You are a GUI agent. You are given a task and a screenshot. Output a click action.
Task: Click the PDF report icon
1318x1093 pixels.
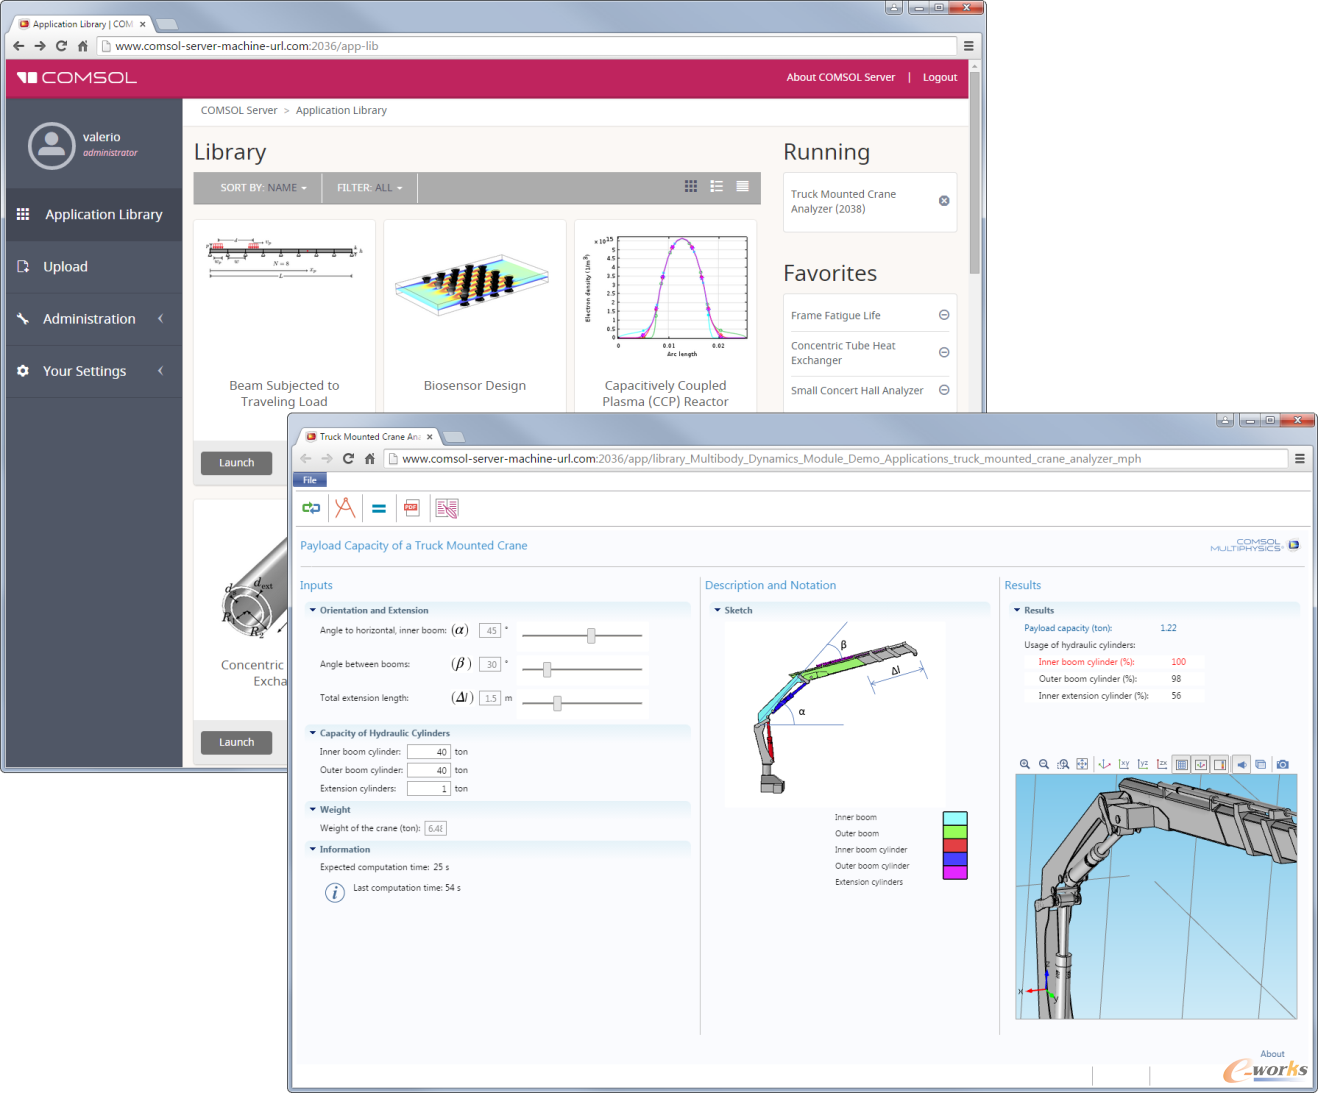coord(411,508)
